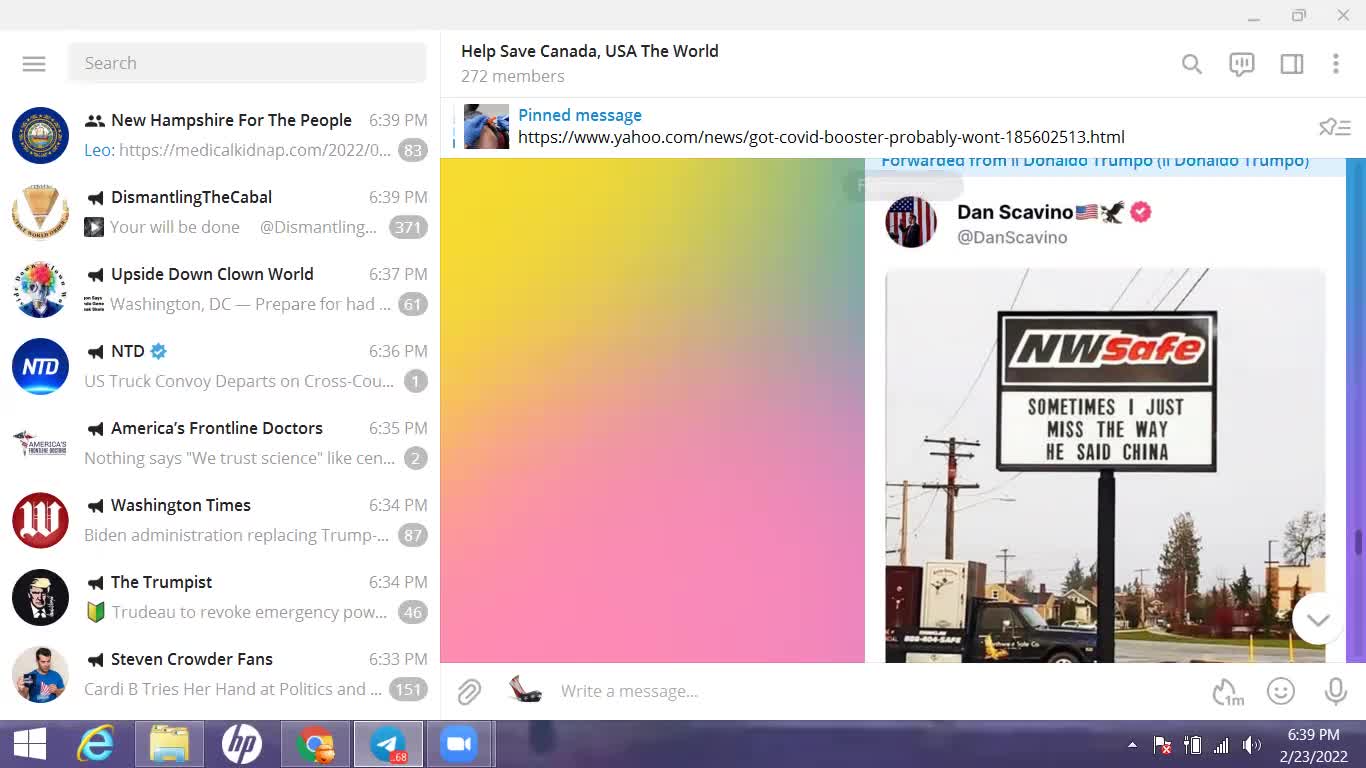Switch to Chrome on the taskbar

click(x=315, y=744)
